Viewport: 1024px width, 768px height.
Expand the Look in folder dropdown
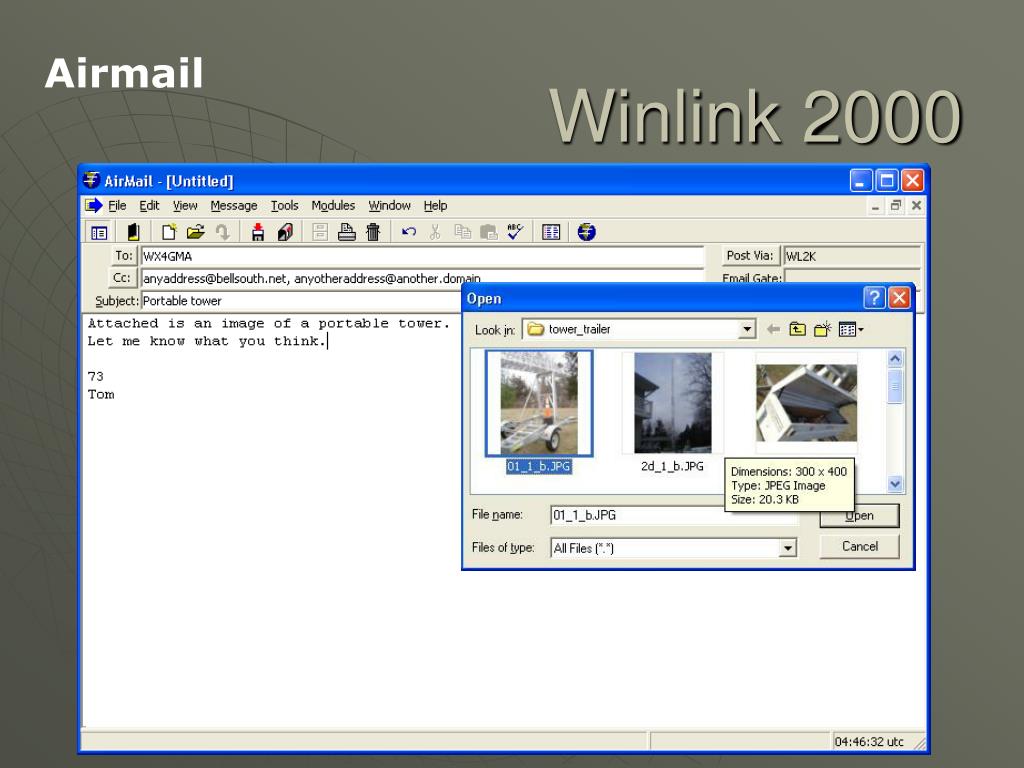pos(746,330)
